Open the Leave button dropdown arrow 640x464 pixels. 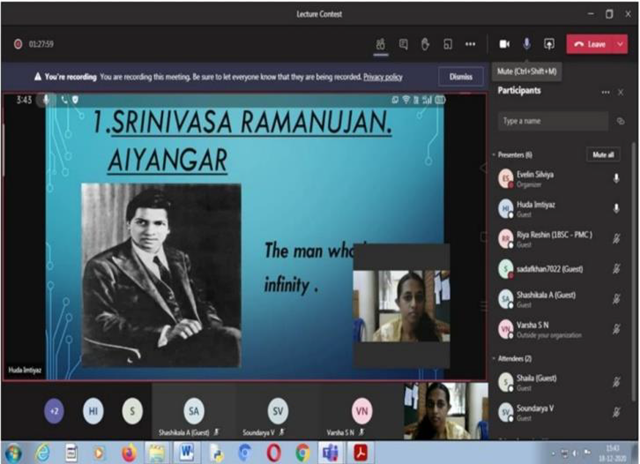620,44
